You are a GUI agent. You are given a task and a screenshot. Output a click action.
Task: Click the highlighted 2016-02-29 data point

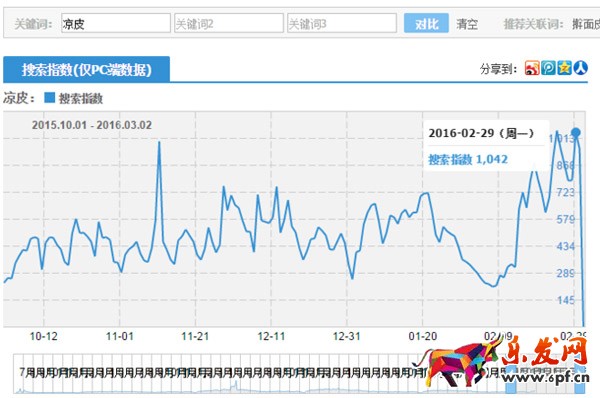click(x=576, y=133)
